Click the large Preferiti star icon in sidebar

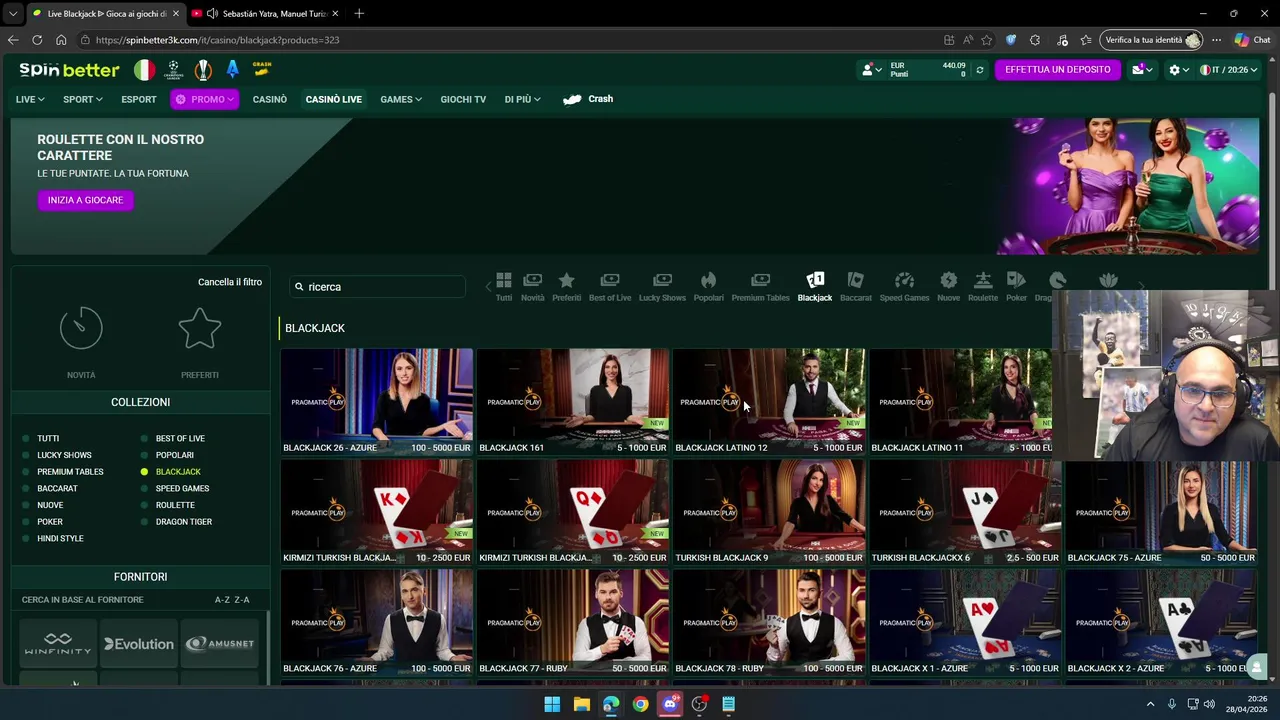200,328
